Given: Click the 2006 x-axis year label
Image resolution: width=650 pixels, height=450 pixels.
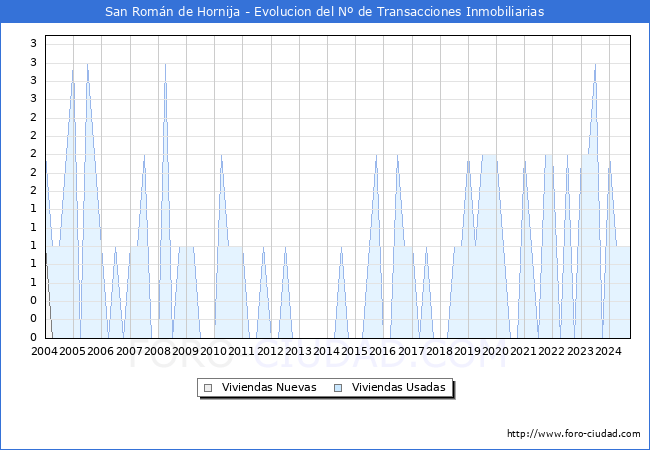Looking at the screenshot, I should click(101, 351).
